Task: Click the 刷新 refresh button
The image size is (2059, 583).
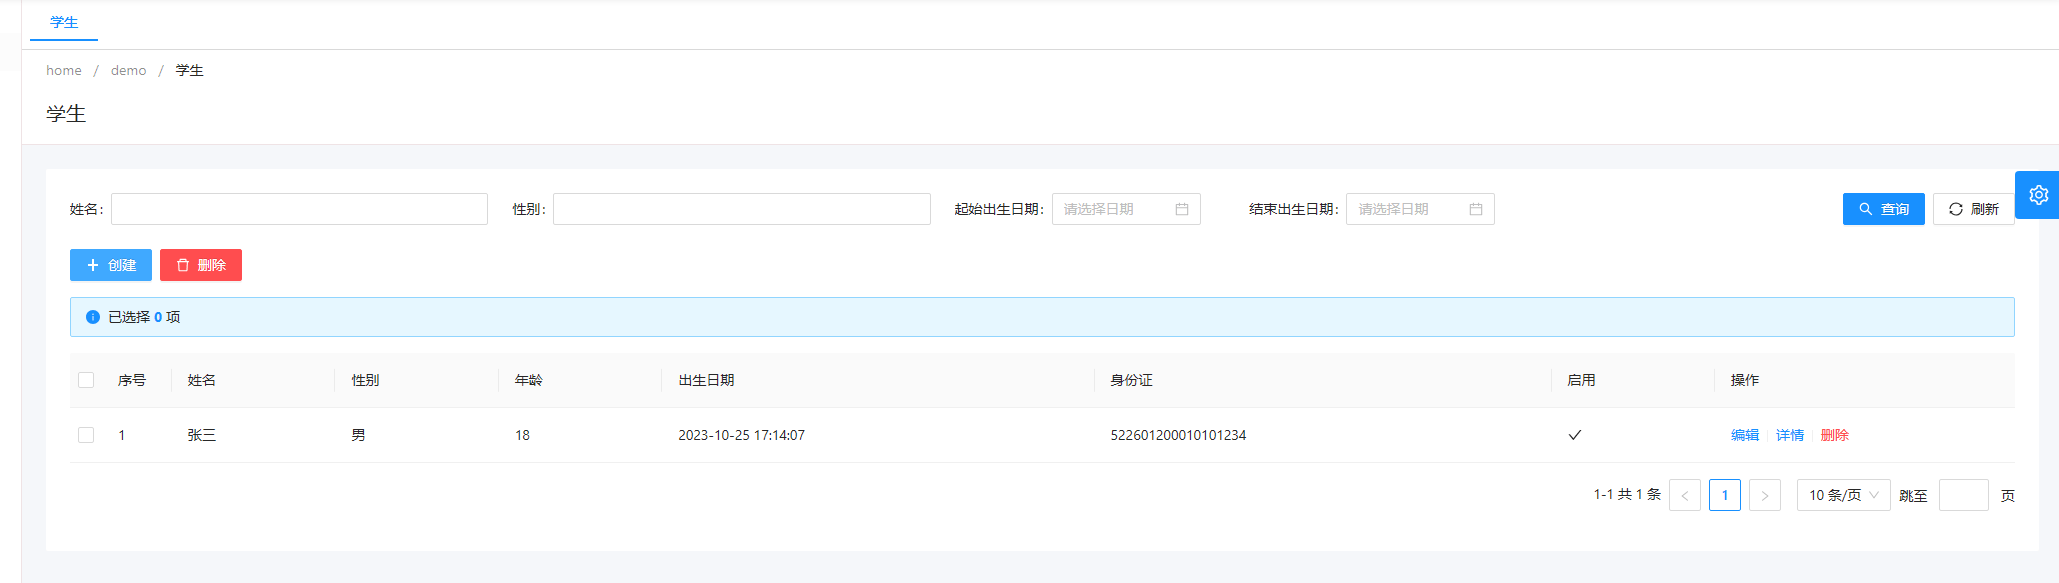Action: (x=1974, y=209)
